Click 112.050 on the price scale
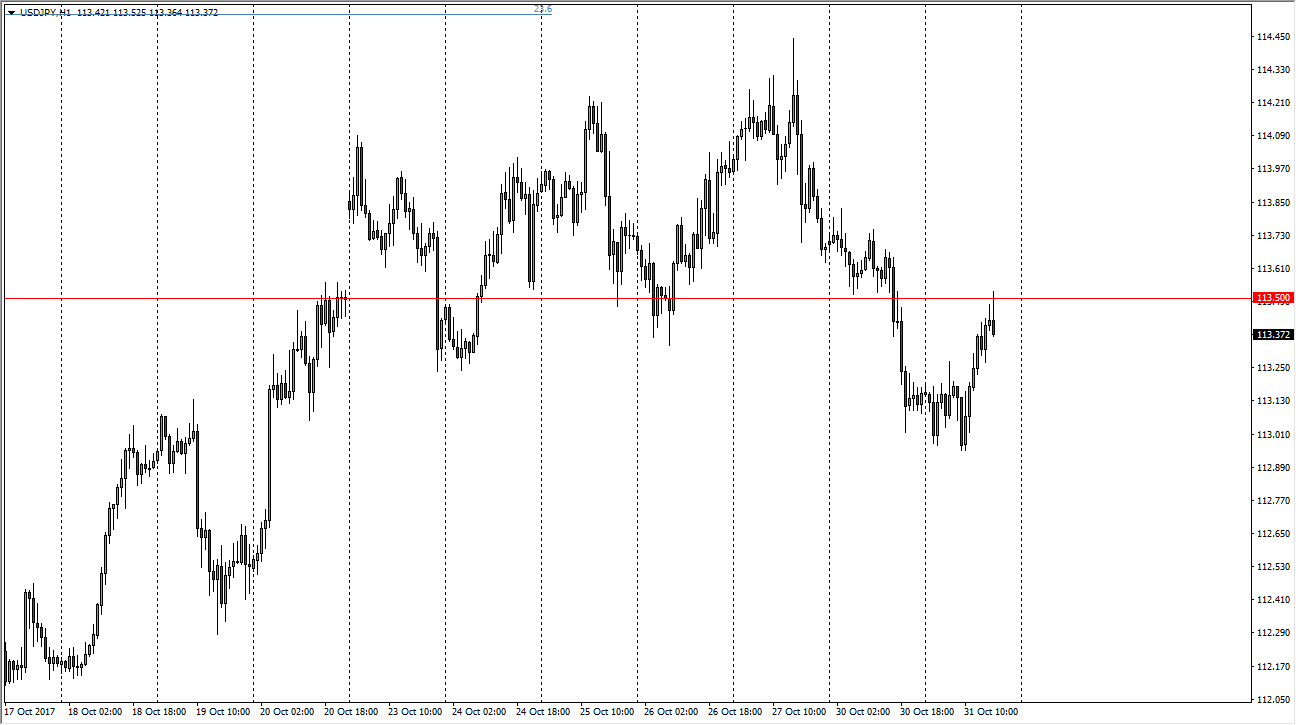Screen dimensions: 1296x725 (x=1272, y=699)
